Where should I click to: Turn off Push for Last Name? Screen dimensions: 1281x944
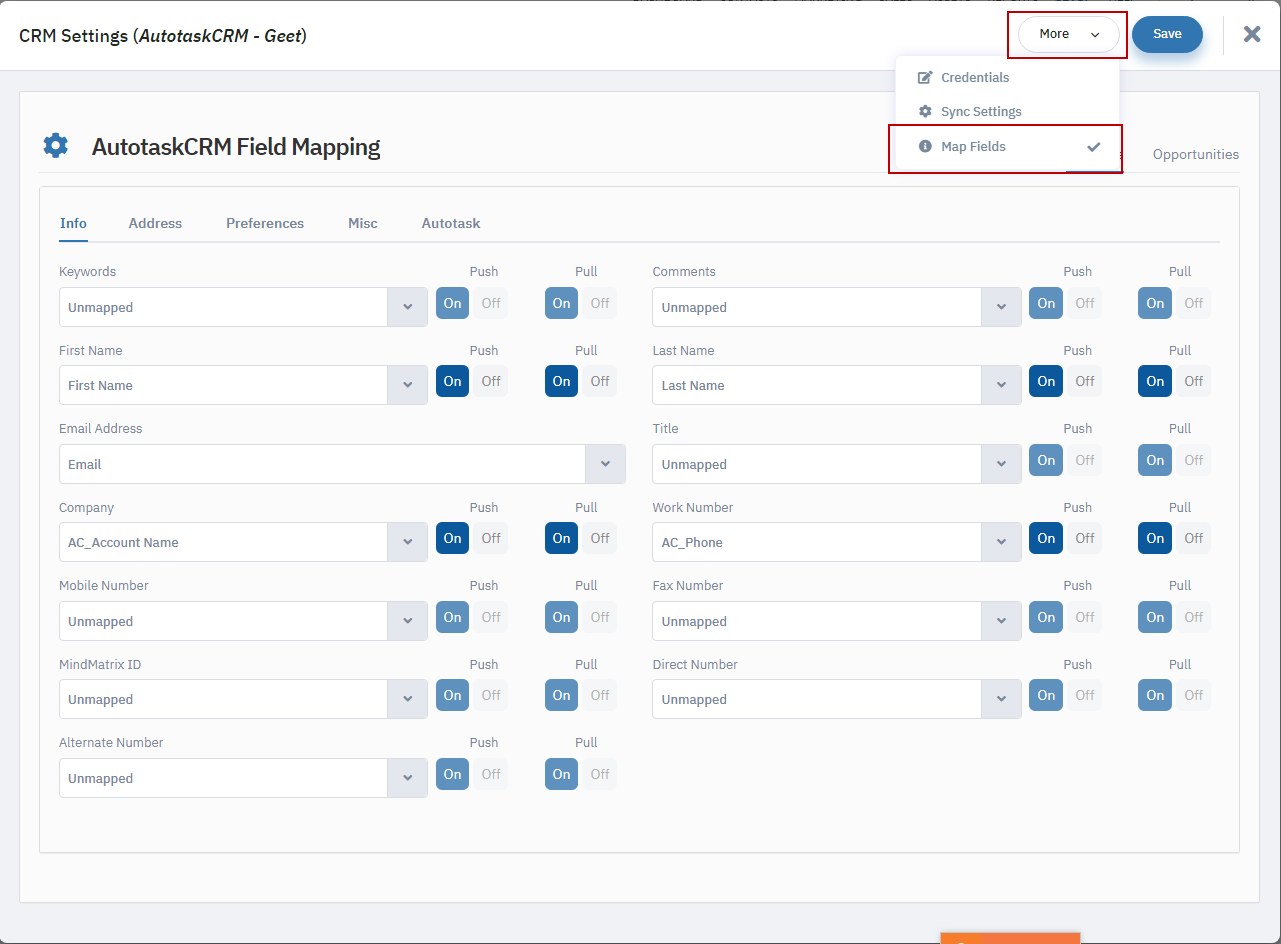[x=1085, y=381]
